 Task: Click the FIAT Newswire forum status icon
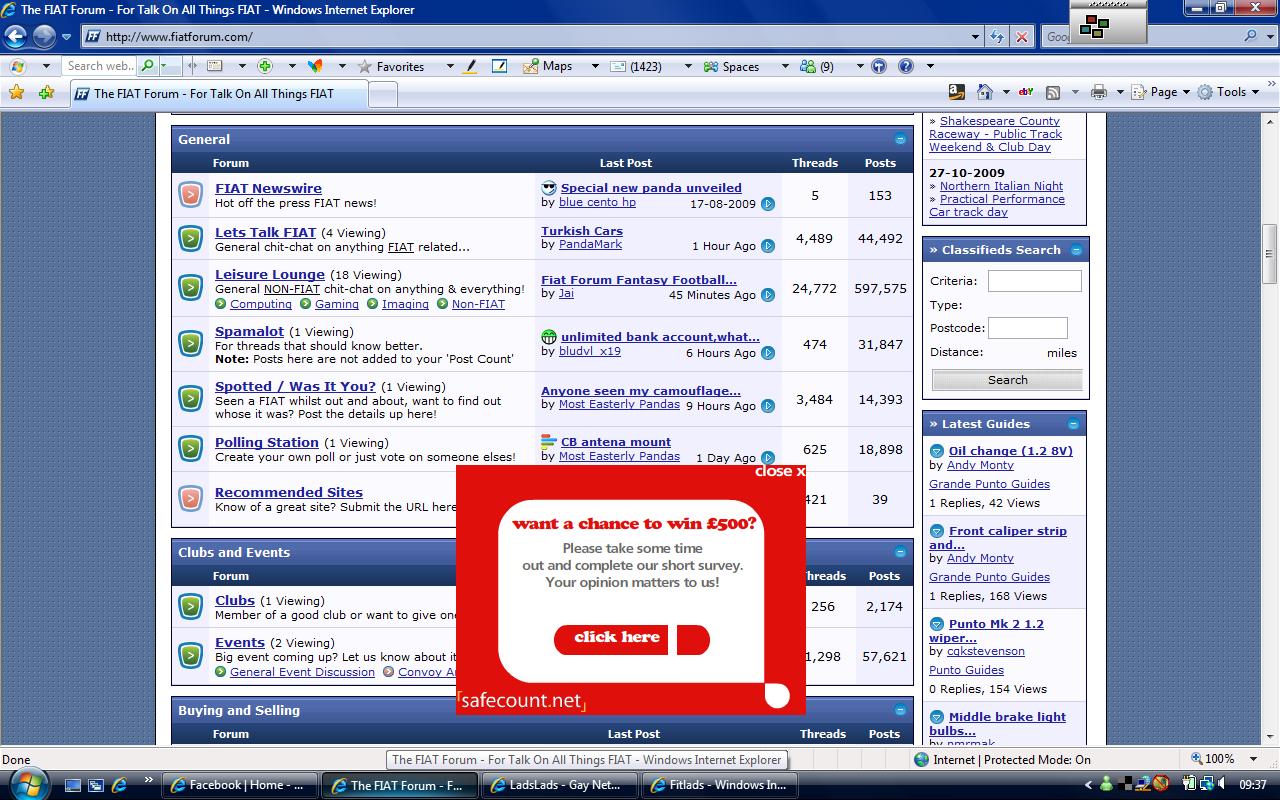click(x=190, y=194)
